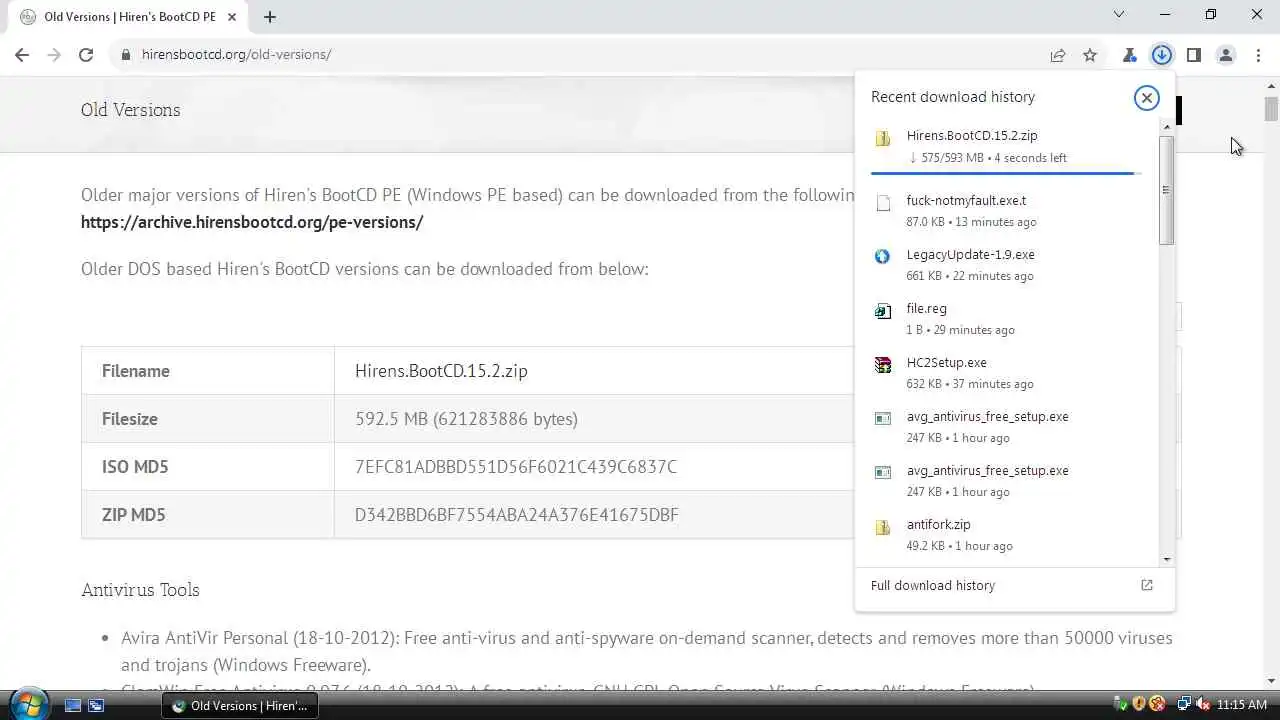Click the HC2Setup.exe installer icon
The image size is (1280, 720).
[882, 365]
